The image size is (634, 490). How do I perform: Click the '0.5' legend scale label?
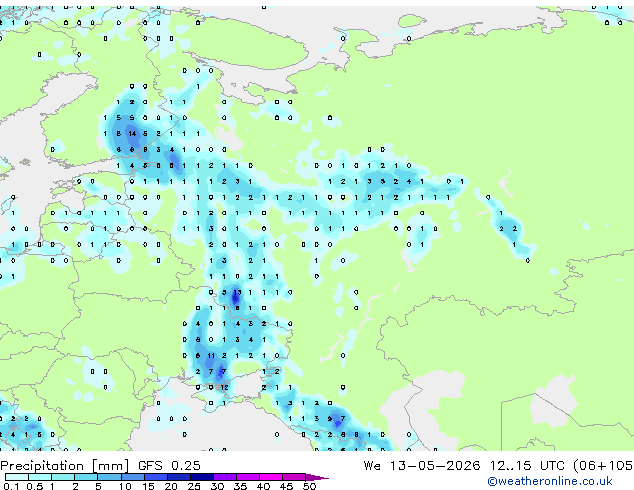click(35, 486)
